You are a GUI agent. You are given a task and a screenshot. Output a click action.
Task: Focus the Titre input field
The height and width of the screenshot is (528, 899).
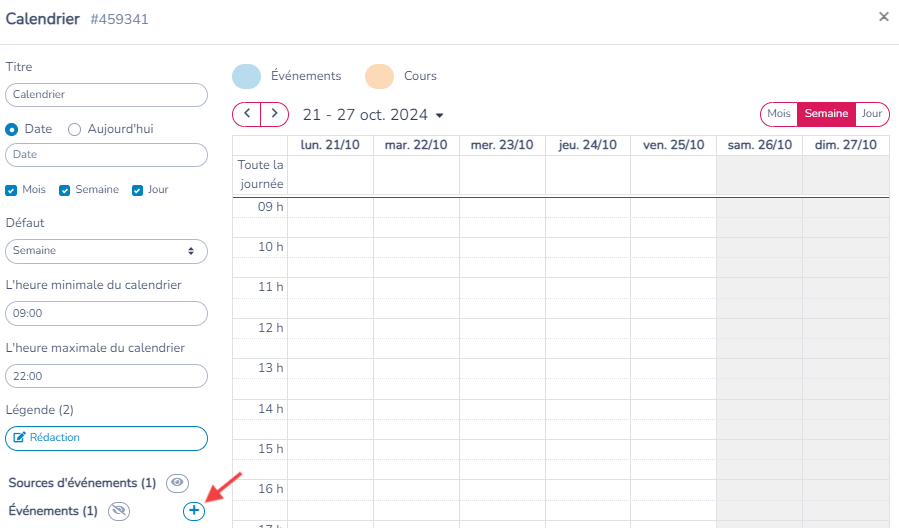pyautogui.click(x=107, y=95)
